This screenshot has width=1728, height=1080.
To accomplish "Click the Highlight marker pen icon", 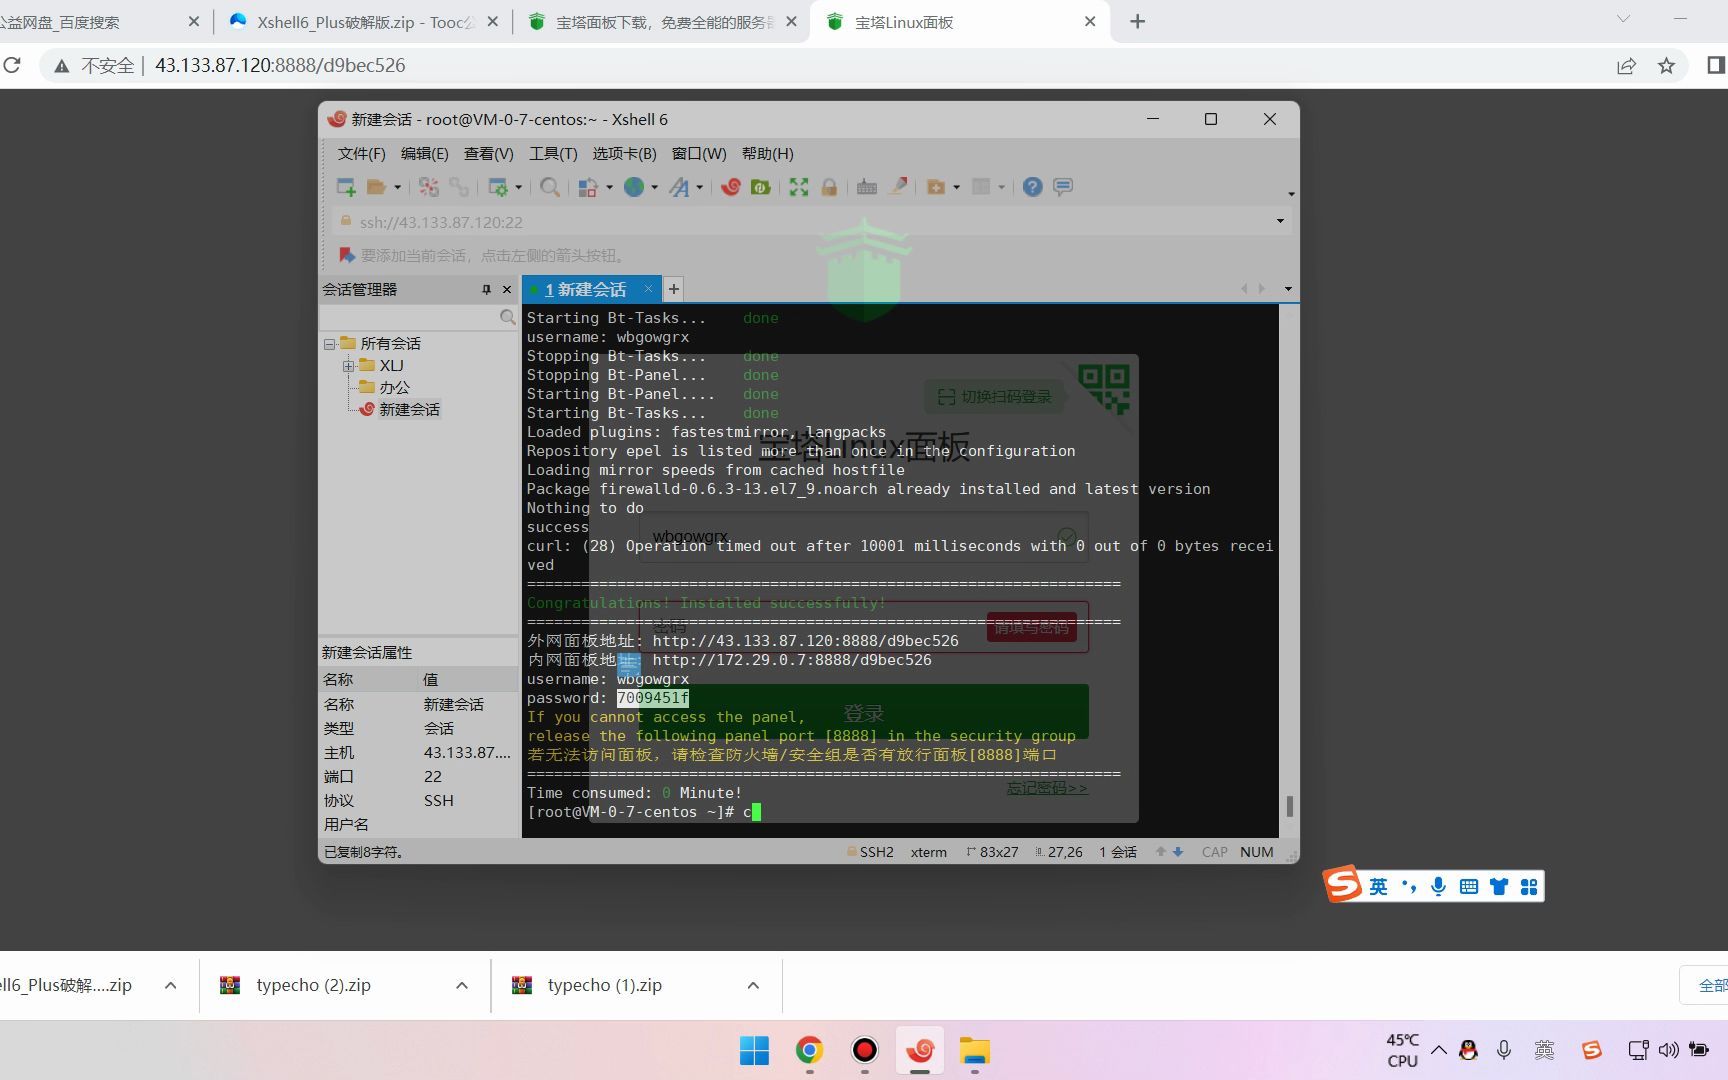I will [898, 187].
